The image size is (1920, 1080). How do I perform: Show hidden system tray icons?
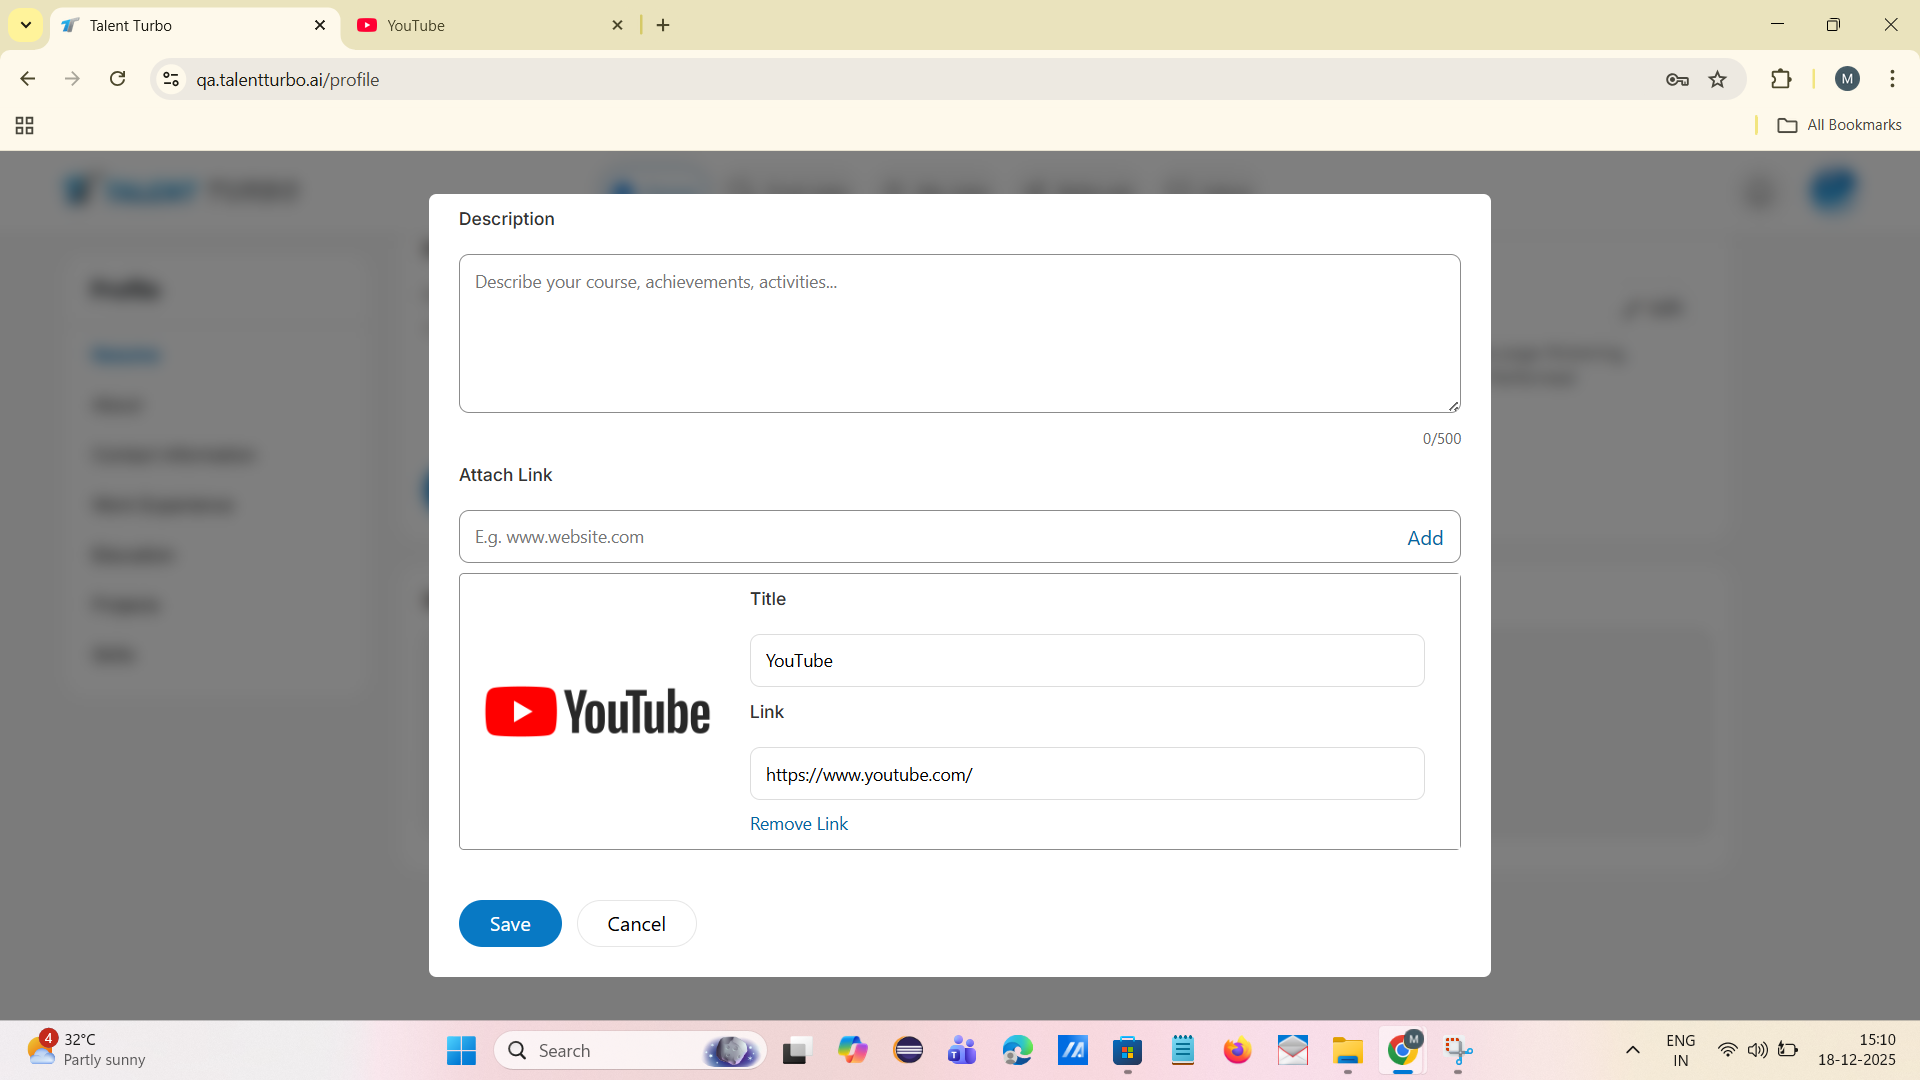[x=1633, y=1050]
